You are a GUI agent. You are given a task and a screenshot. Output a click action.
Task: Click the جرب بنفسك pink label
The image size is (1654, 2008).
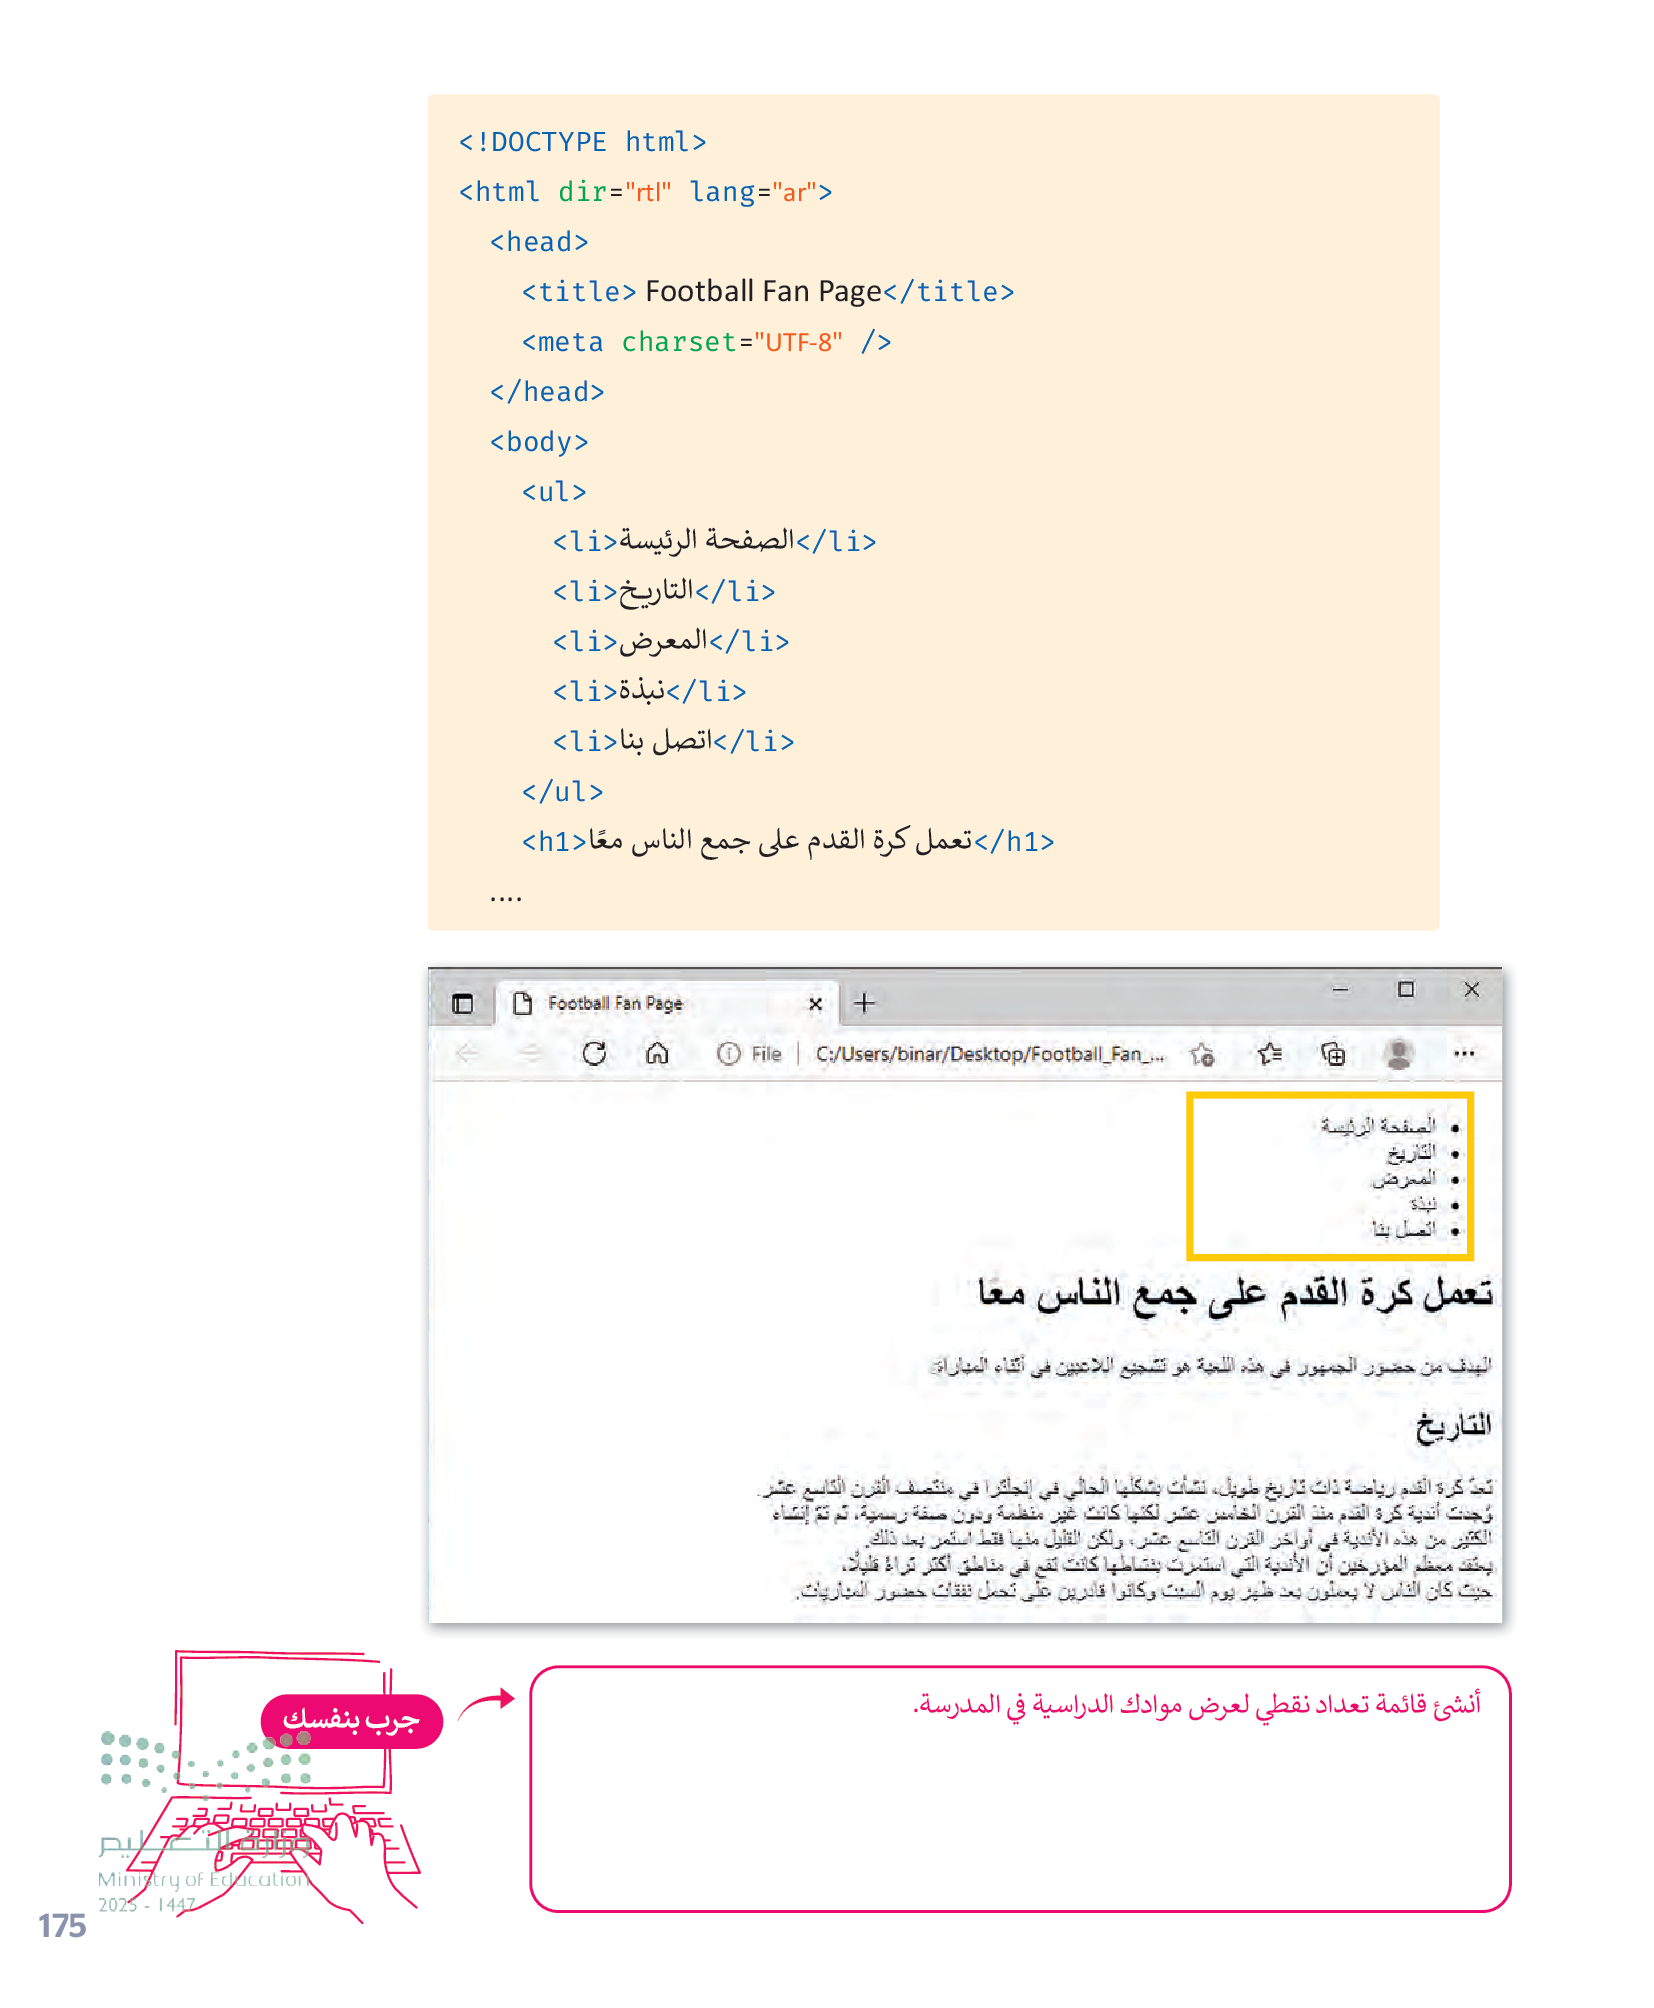click(x=351, y=1720)
